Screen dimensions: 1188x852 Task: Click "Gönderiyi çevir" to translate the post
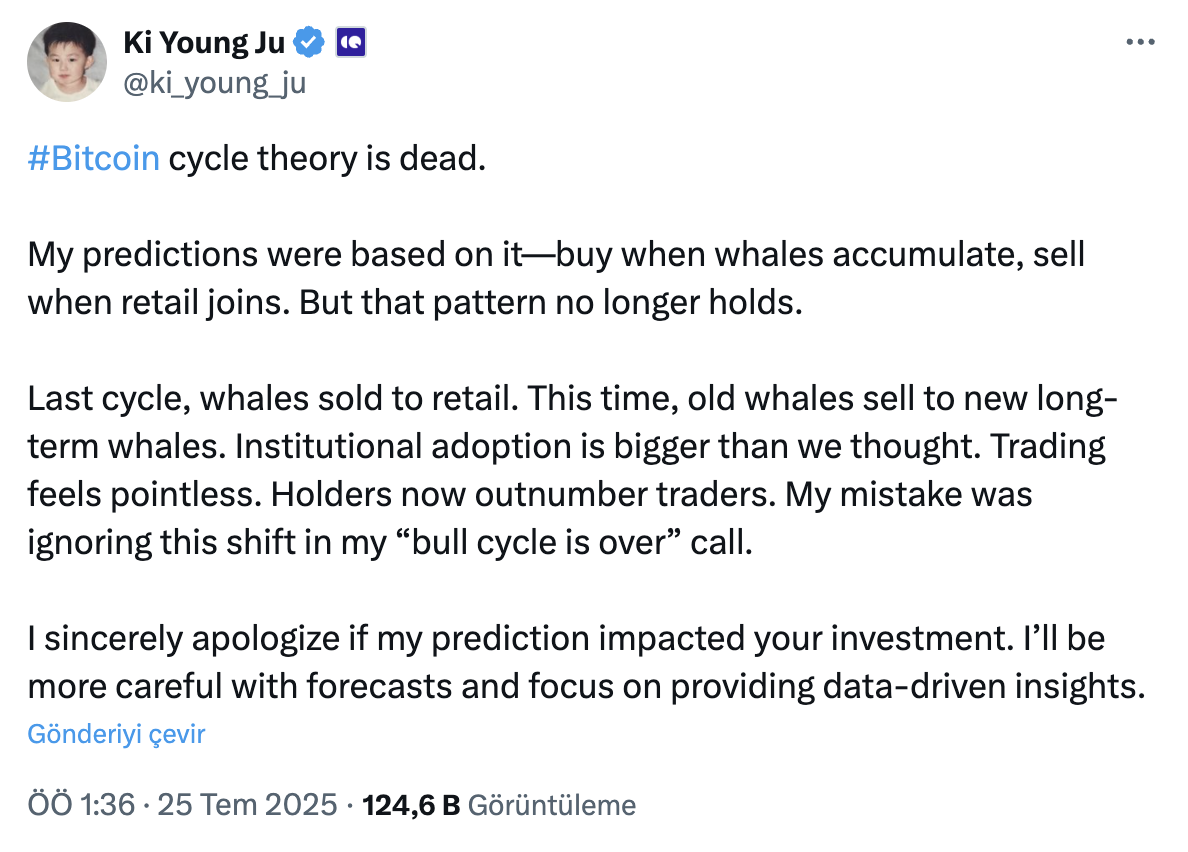pos(116,734)
